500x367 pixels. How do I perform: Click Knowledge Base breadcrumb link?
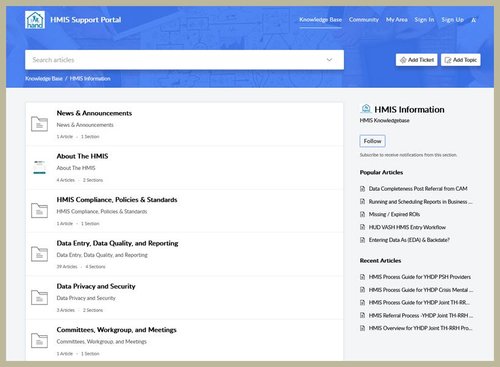(44, 79)
